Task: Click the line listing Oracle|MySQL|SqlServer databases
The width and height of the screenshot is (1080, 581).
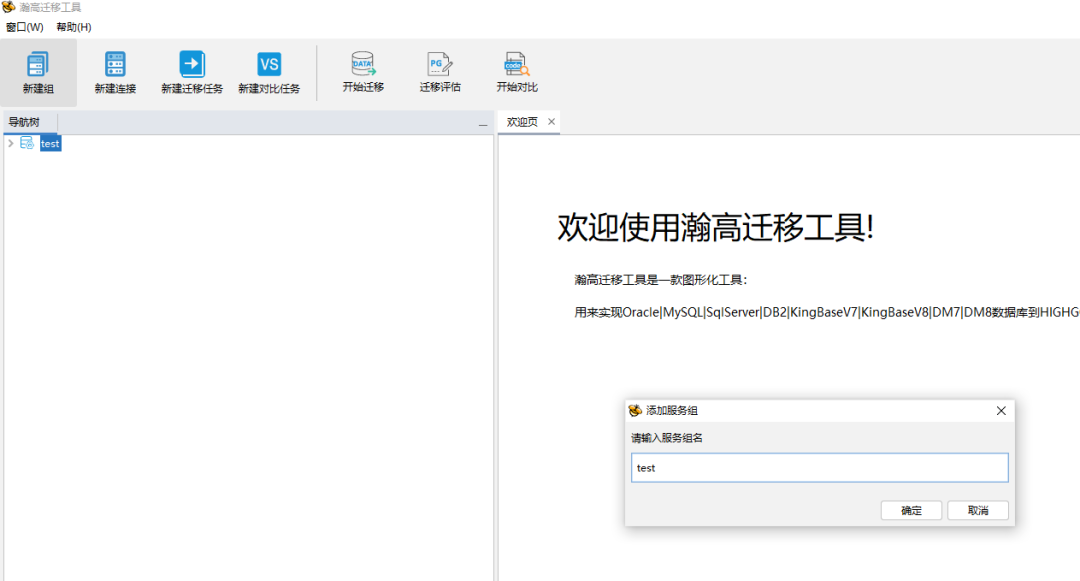Action: point(827,312)
